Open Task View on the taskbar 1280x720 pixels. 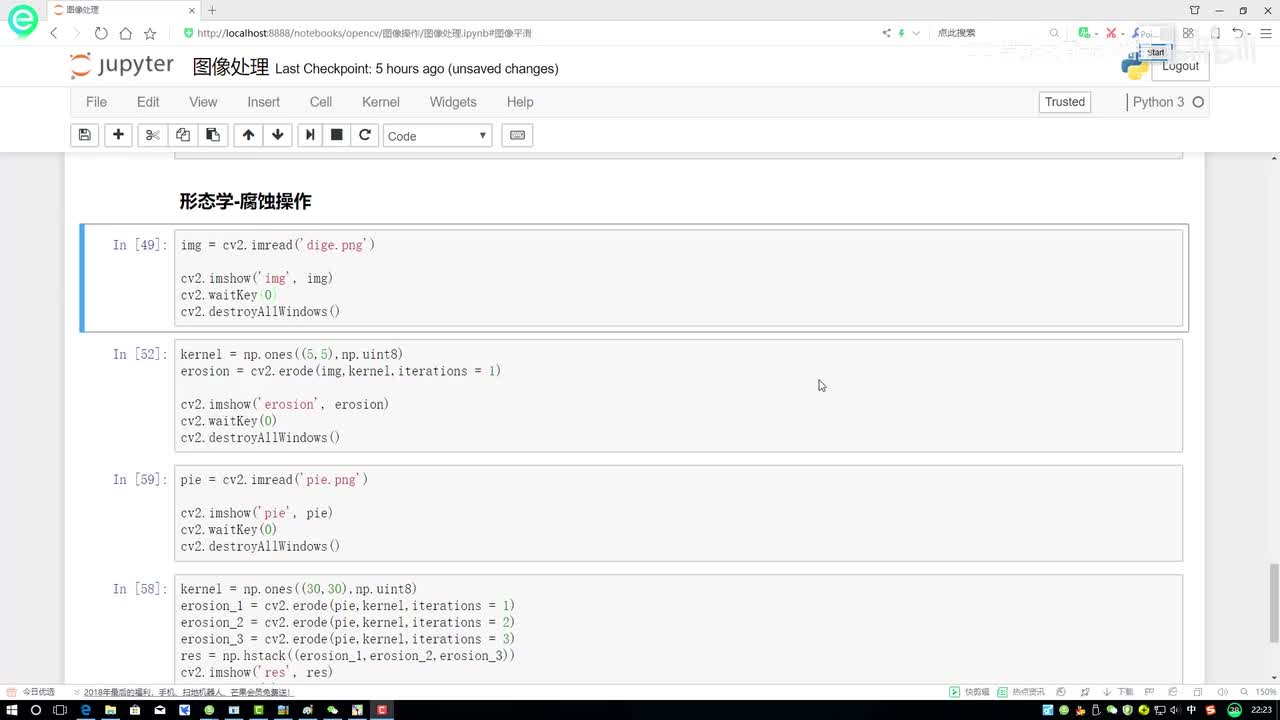point(60,710)
